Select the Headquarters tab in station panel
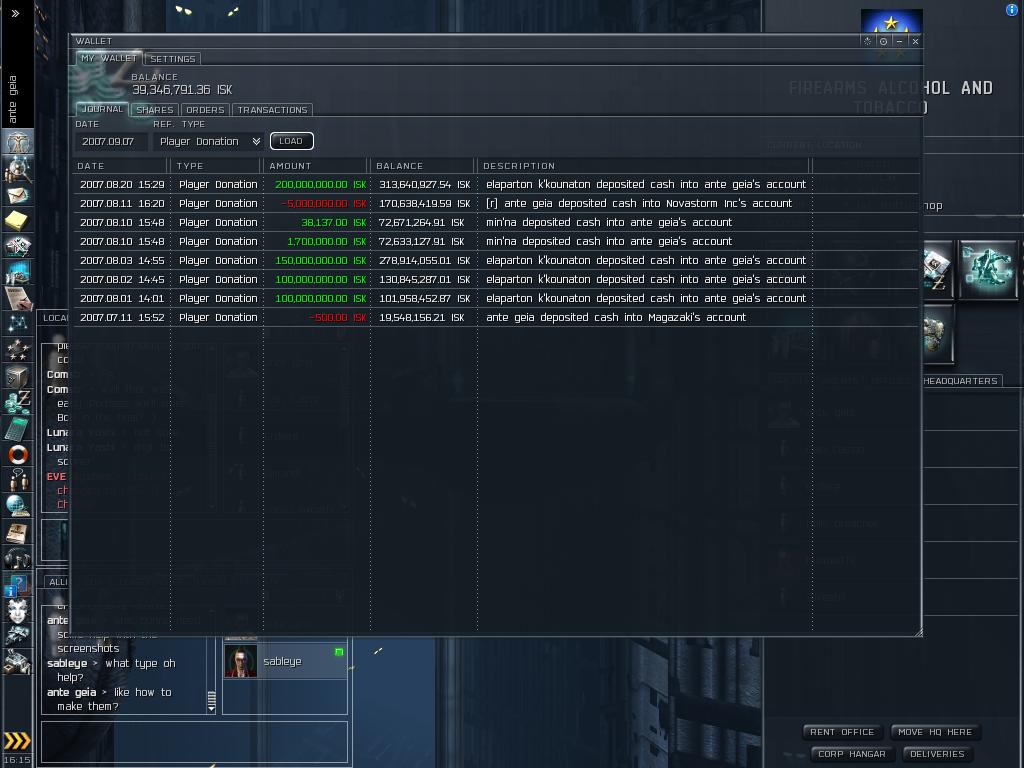Image resolution: width=1024 pixels, height=768 pixels. pos(961,381)
